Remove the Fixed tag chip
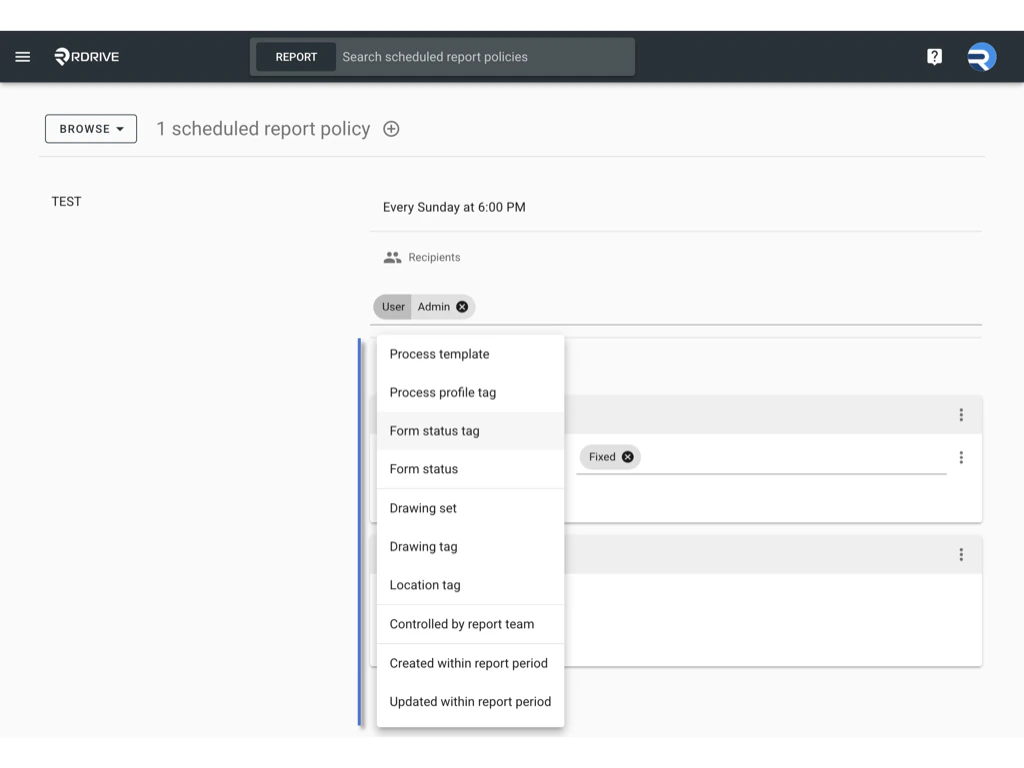The width and height of the screenshot is (1024, 768). pyautogui.click(x=628, y=457)
